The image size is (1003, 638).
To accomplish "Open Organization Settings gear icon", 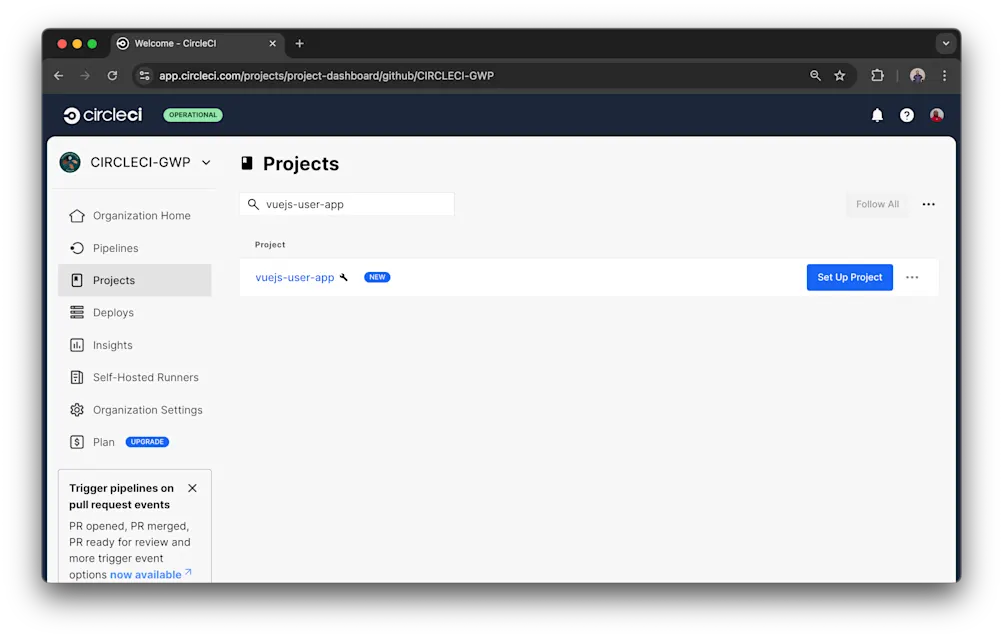I will (77, 410).
